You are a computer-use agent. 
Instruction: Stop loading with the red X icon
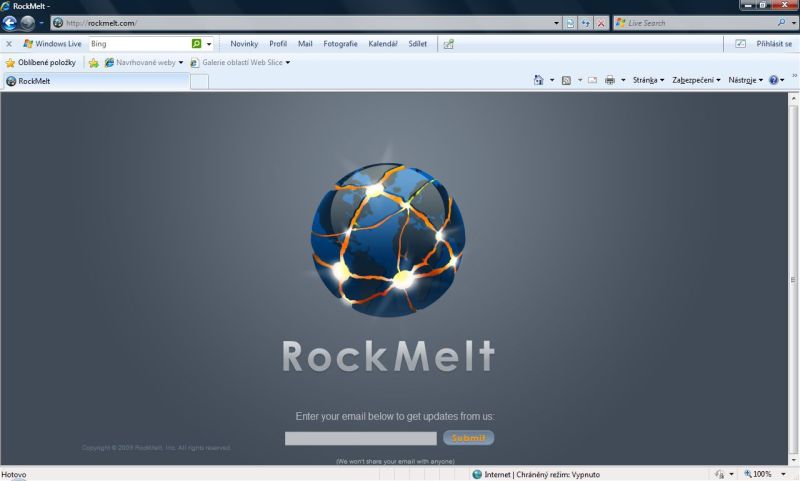click(x=601, y=23)
